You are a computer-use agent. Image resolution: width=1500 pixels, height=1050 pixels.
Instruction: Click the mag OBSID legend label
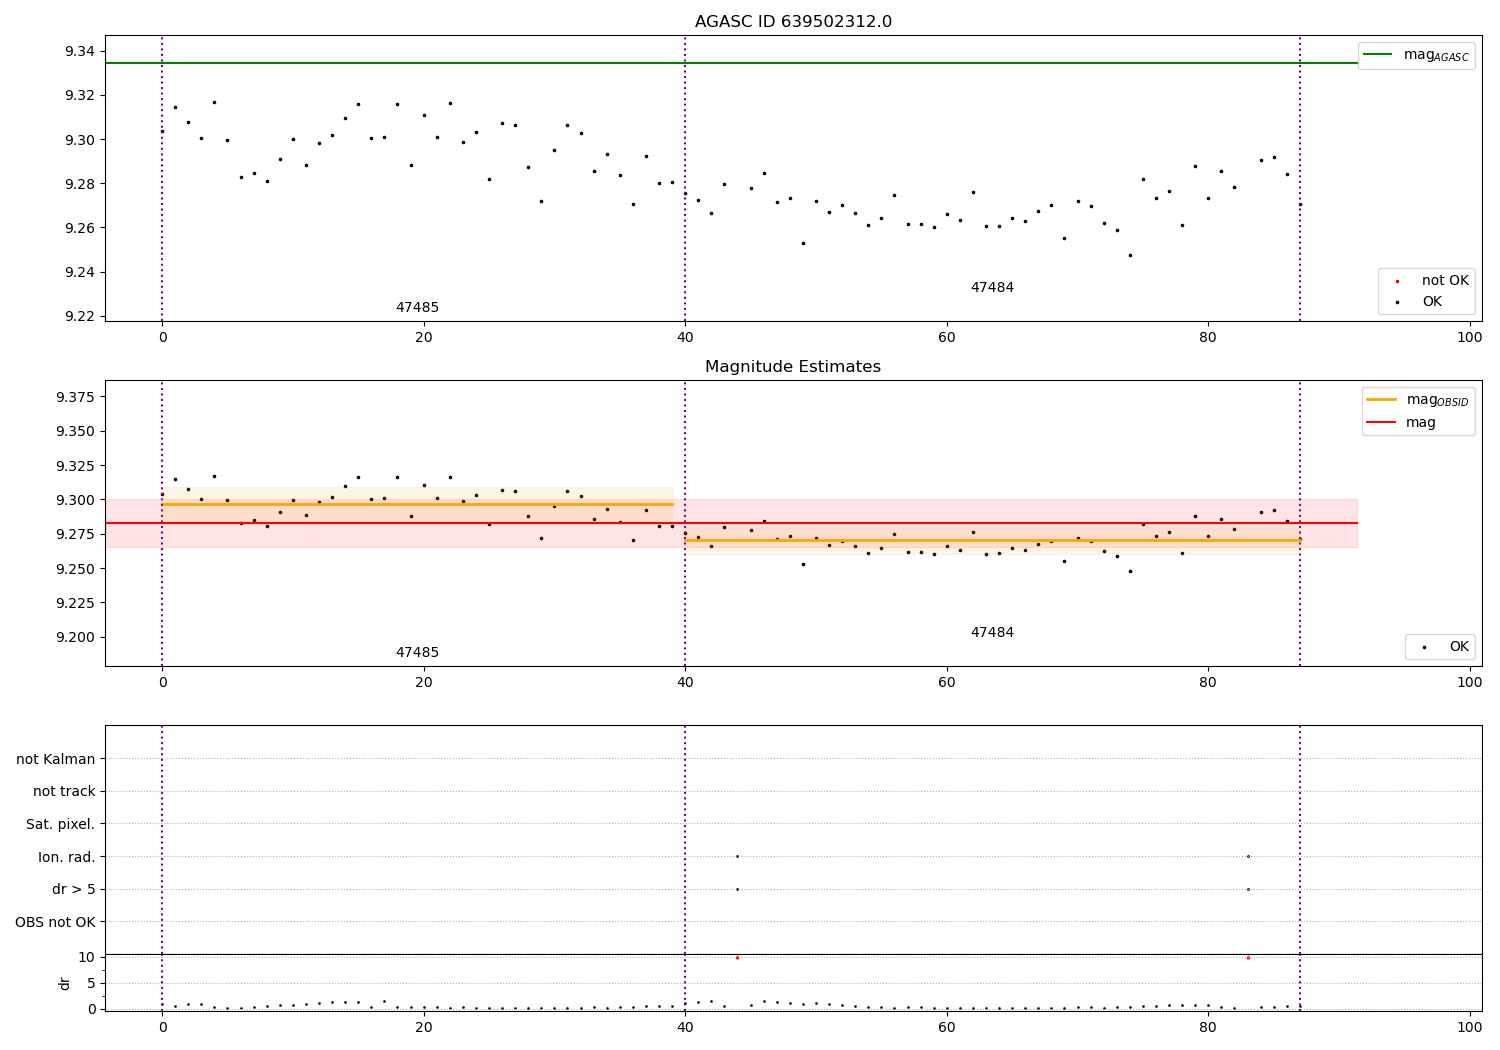pyautogui.click(x=1437, y=401)
